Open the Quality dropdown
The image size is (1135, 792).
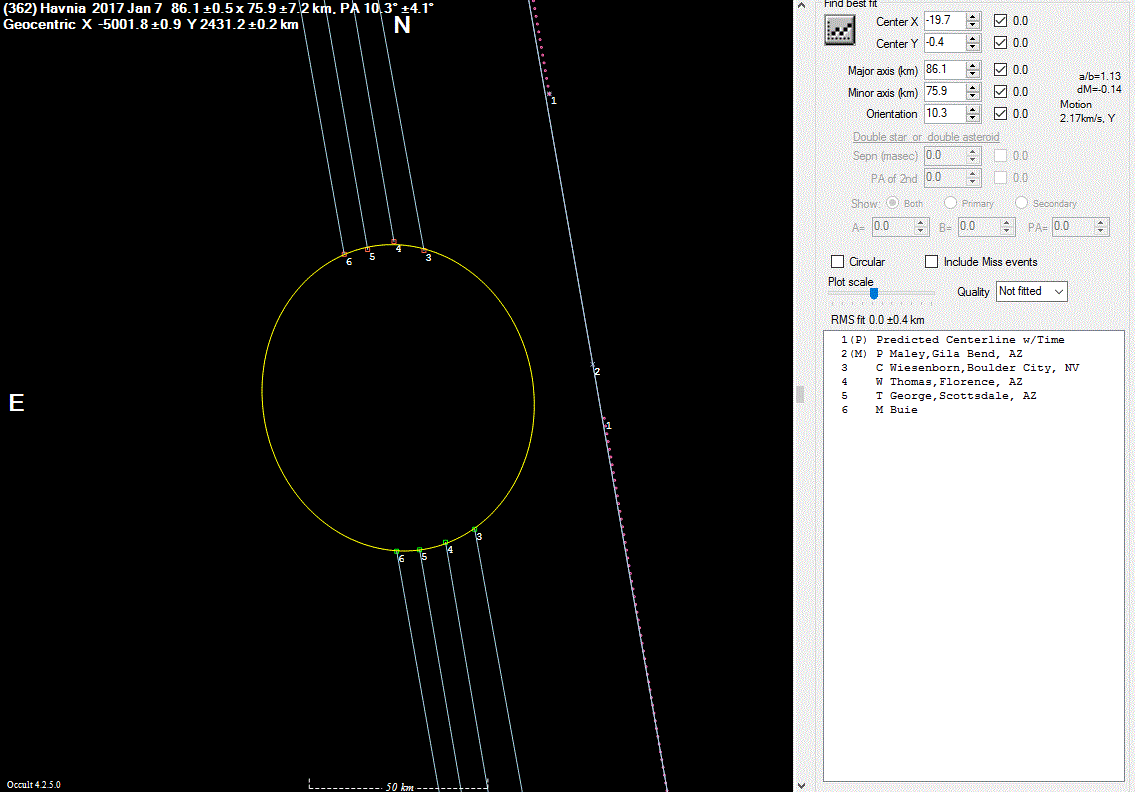[x=1031, y=291]
